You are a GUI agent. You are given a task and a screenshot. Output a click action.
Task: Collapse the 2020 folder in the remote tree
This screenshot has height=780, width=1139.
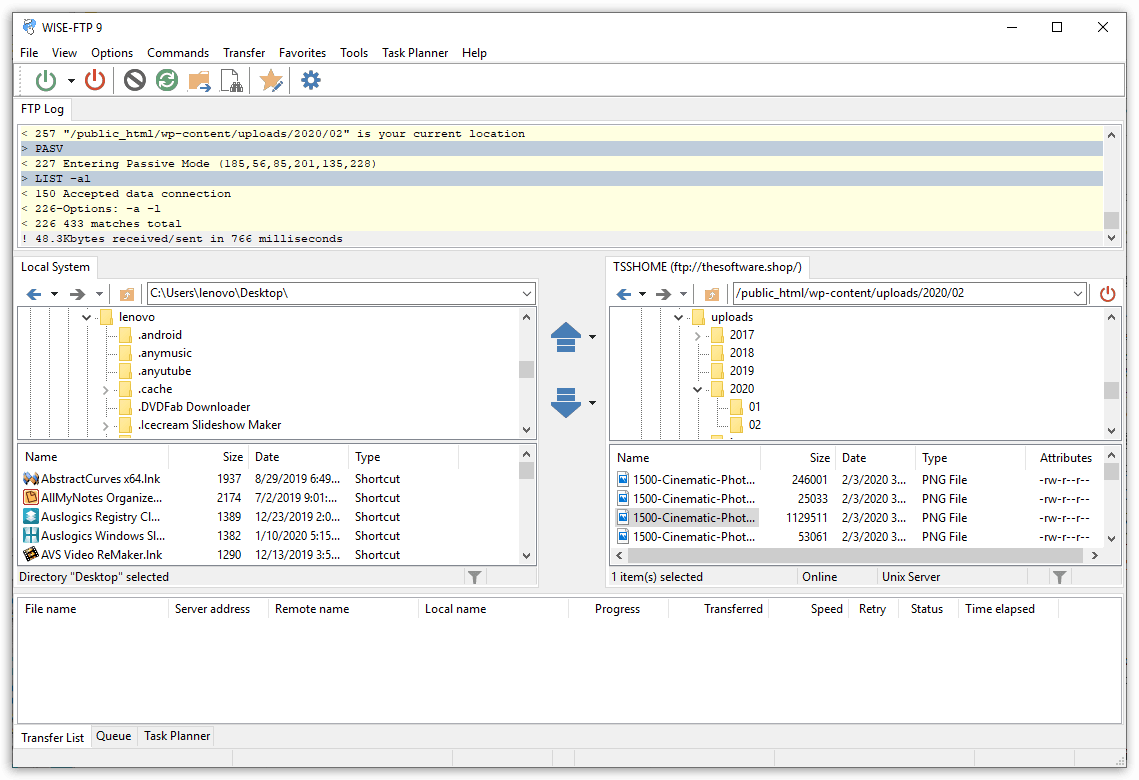pyautogui.click(x=697, y=389)
